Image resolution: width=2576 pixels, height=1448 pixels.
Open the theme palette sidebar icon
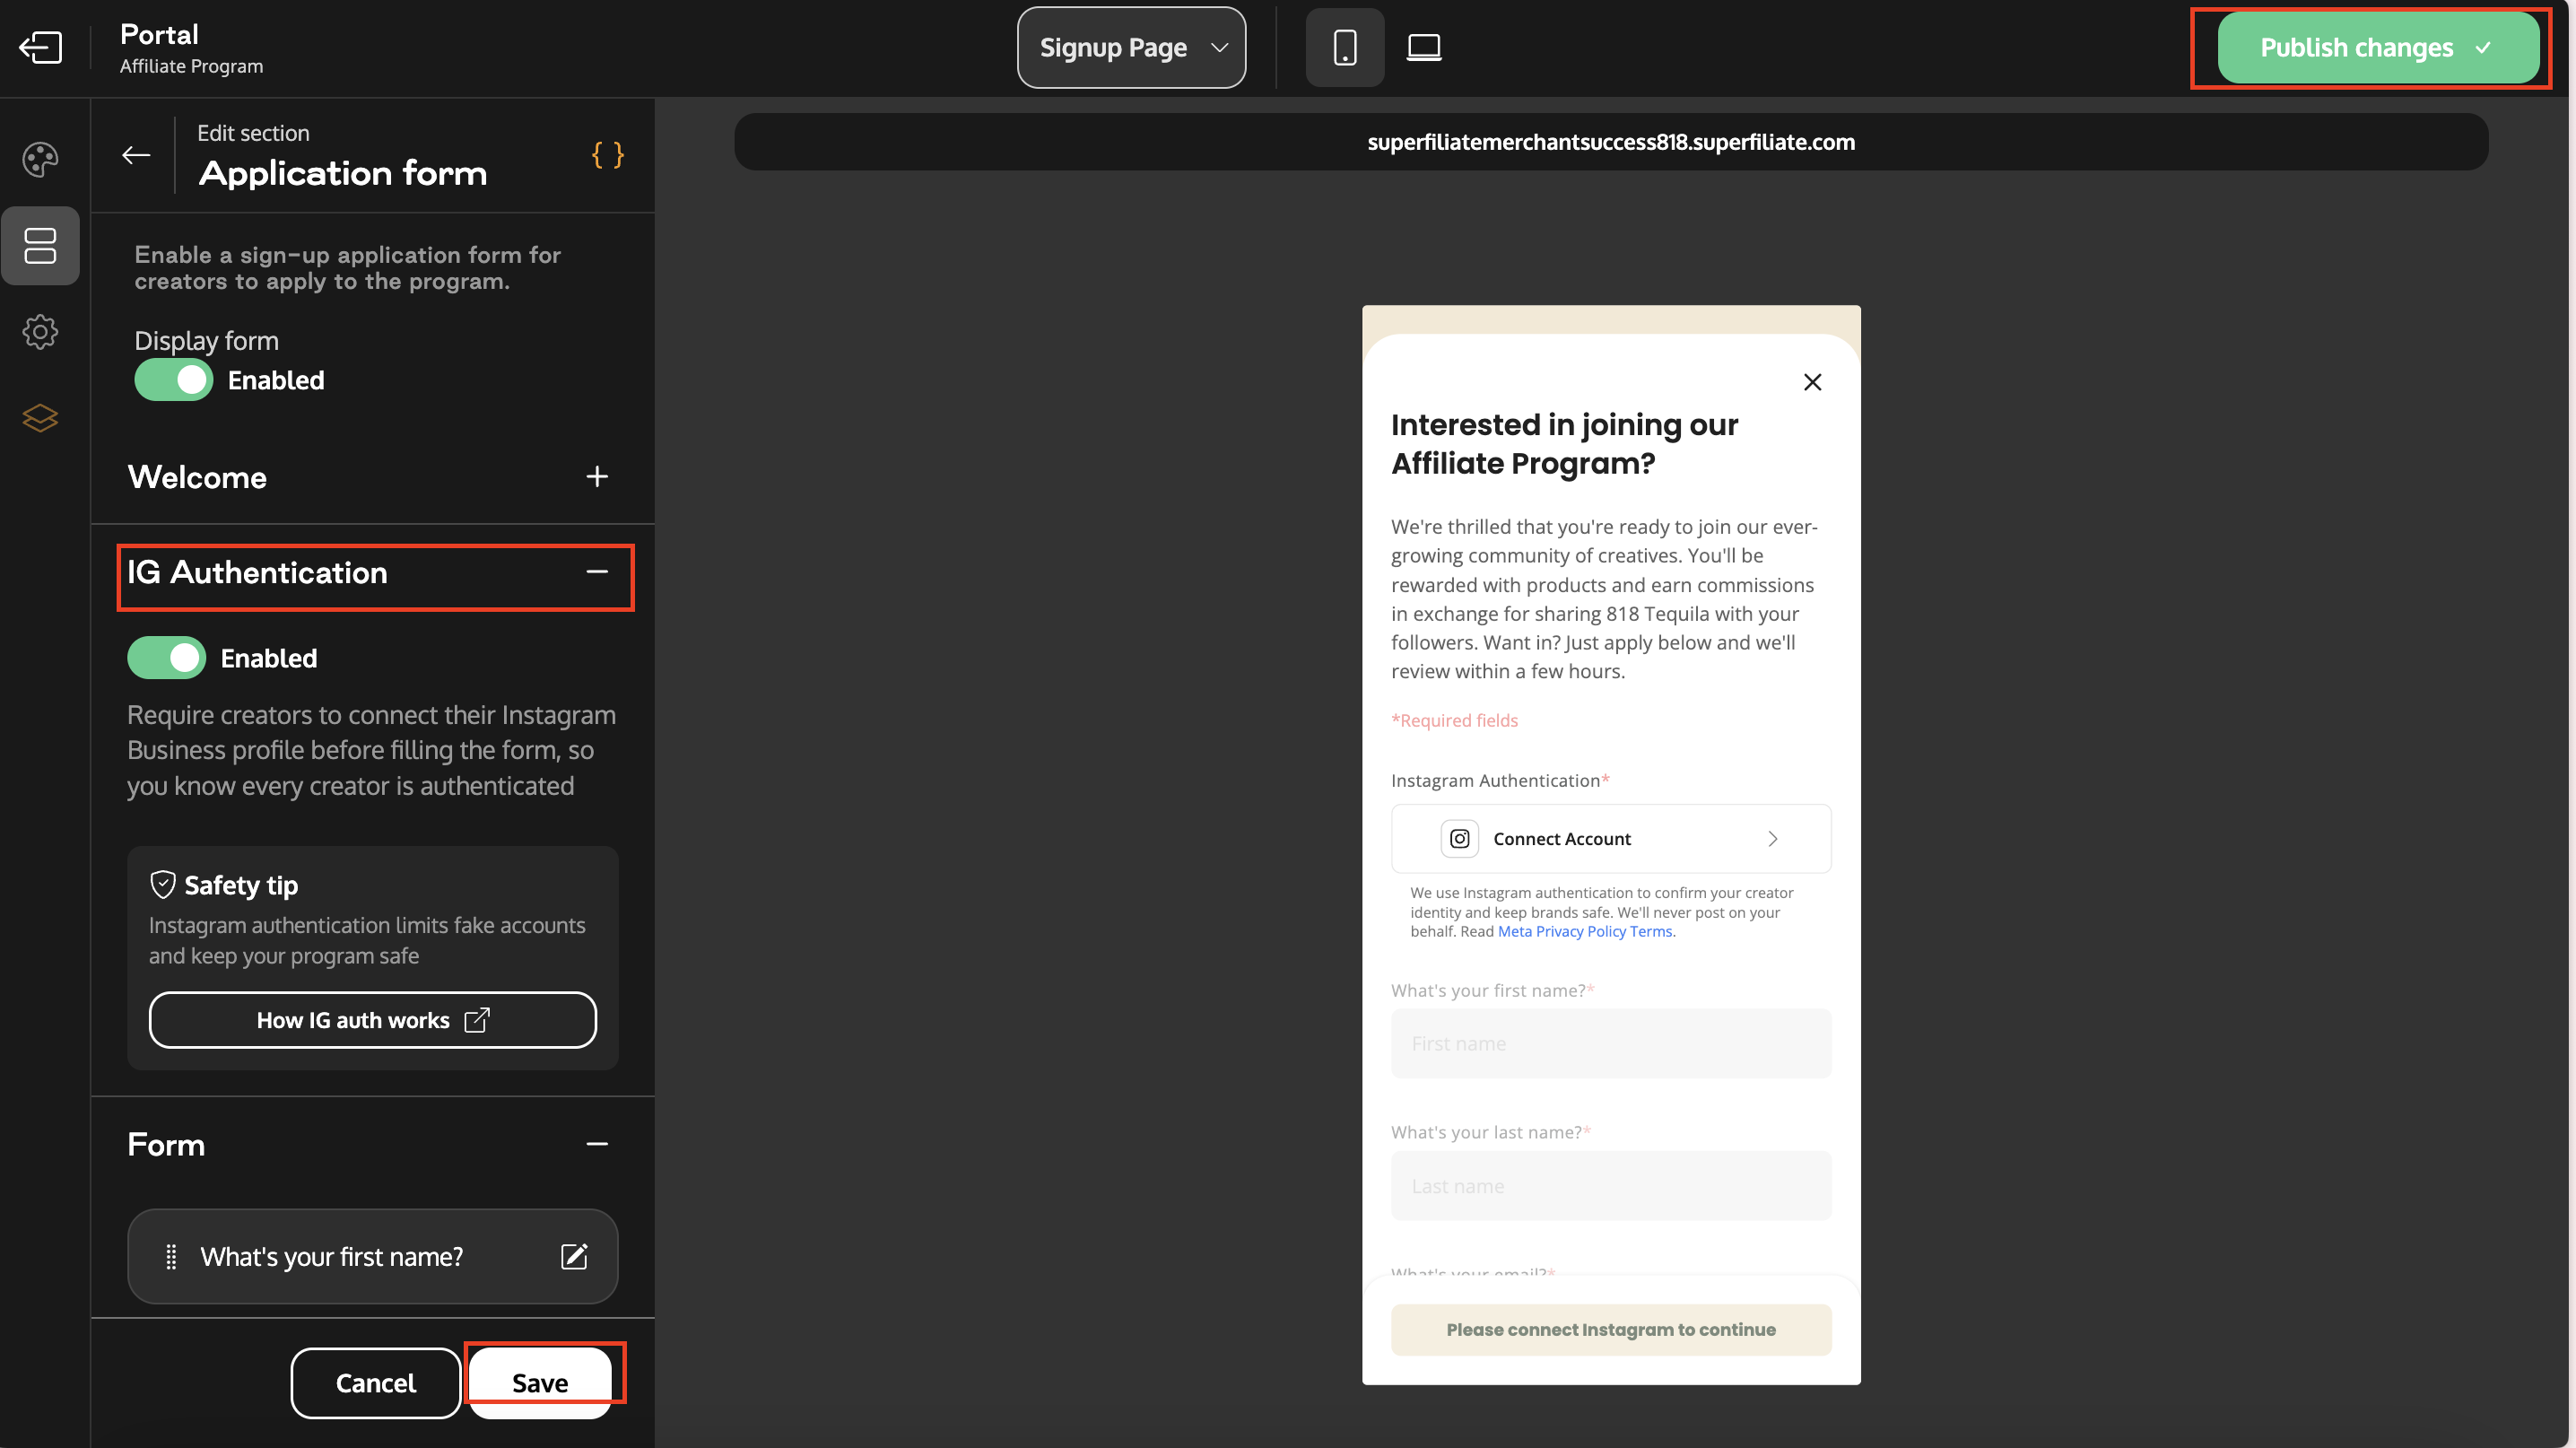(x=40, y=160)
